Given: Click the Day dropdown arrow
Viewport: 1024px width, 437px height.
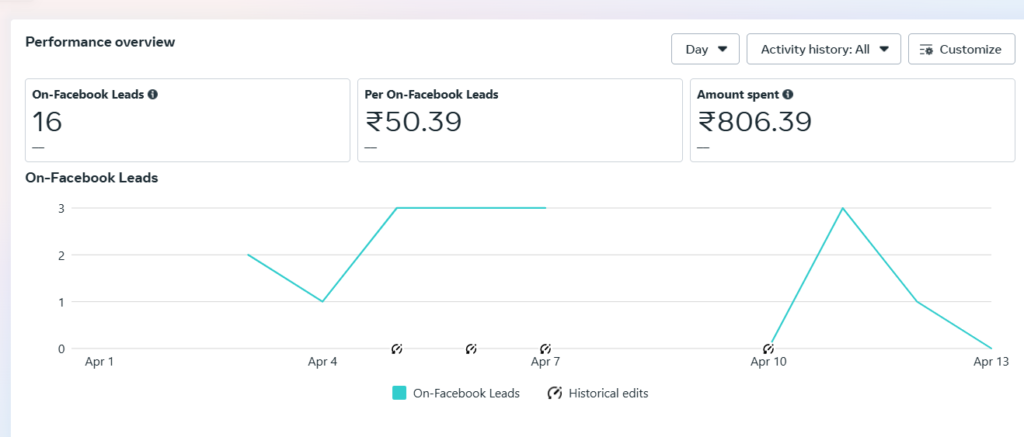Looking at the screenshot, I should 722,49.
